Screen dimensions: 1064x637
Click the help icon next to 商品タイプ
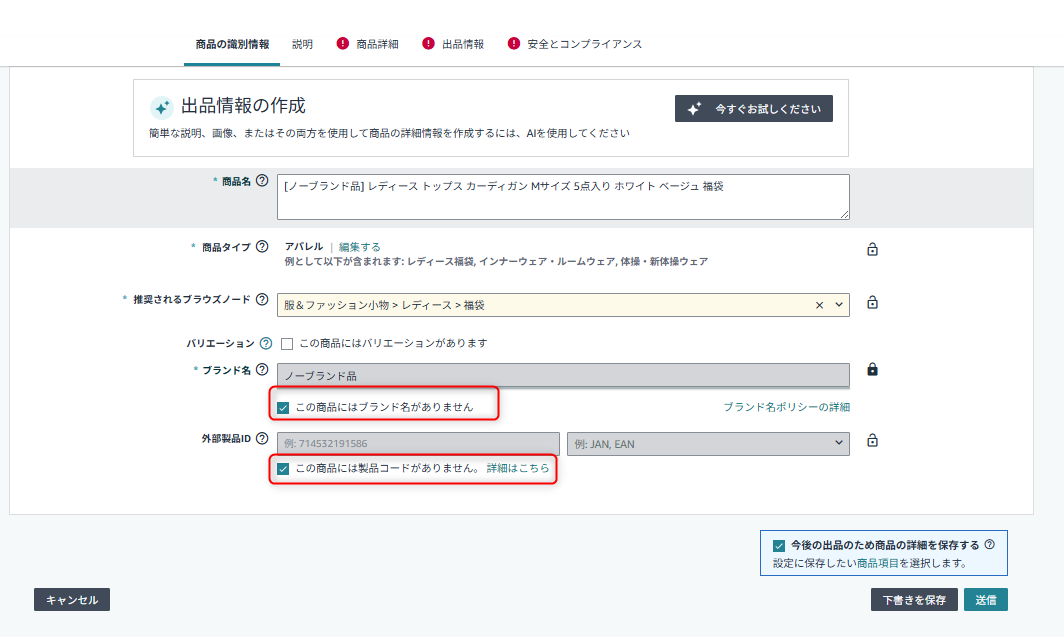262,247
